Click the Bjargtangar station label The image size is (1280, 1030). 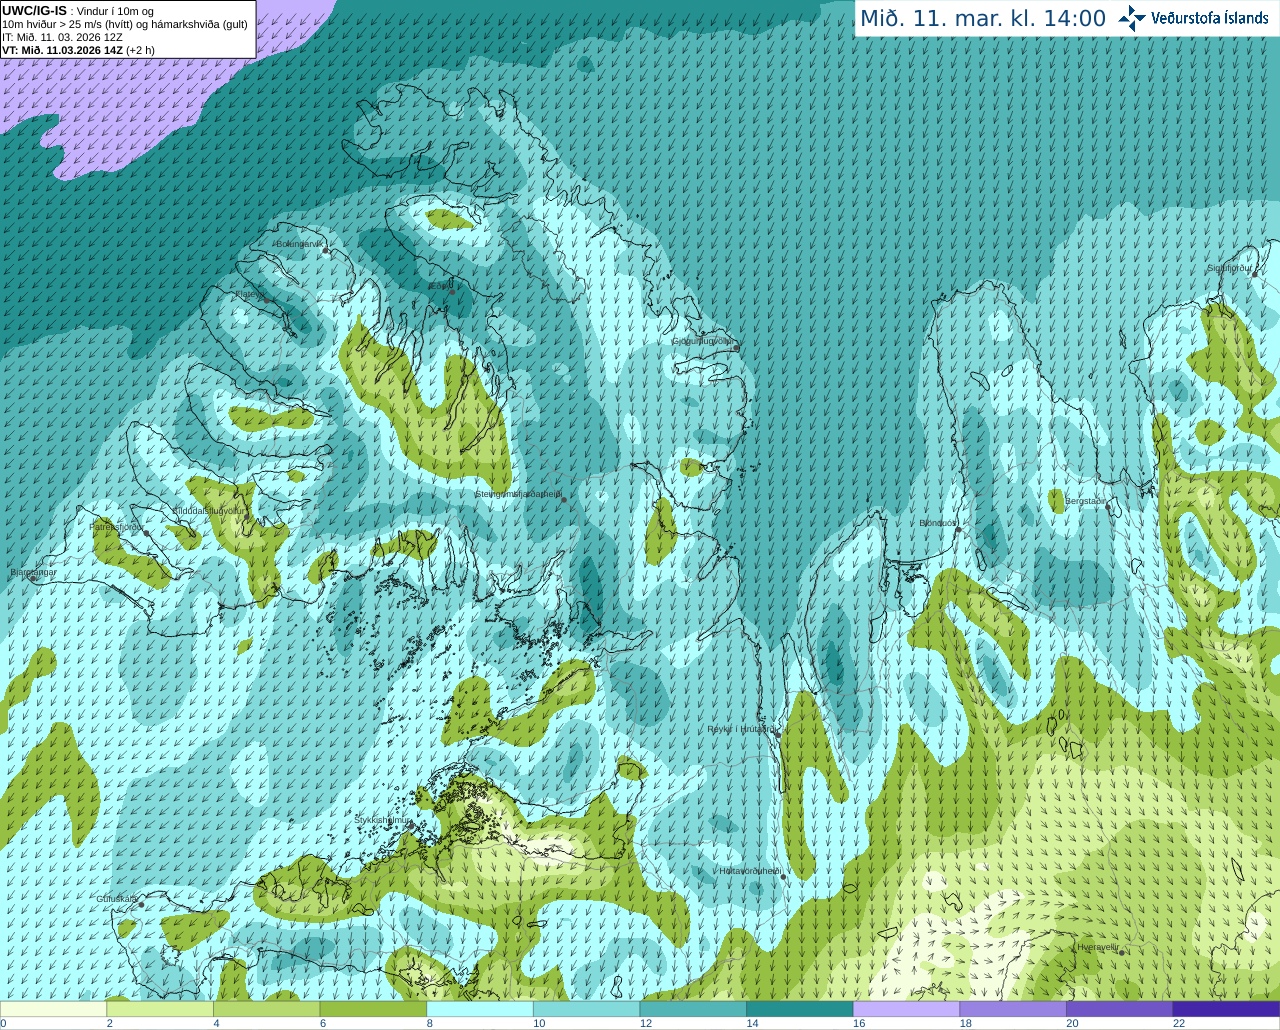pos(33,572)
